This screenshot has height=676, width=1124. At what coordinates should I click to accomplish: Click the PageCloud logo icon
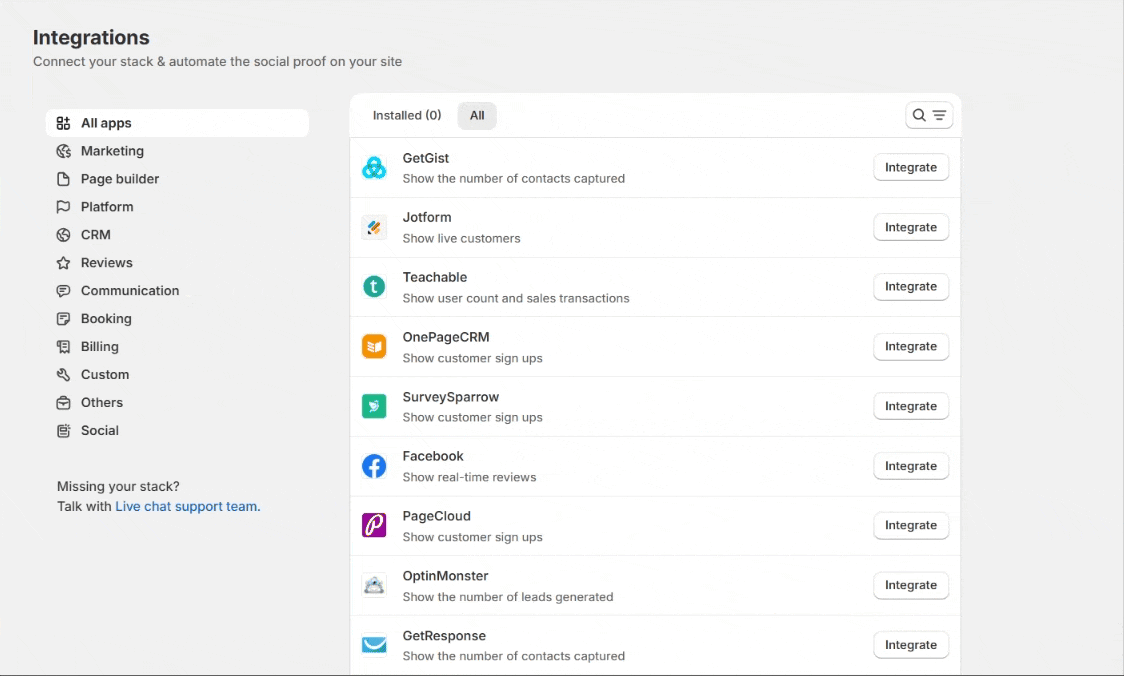coord(373,525)
